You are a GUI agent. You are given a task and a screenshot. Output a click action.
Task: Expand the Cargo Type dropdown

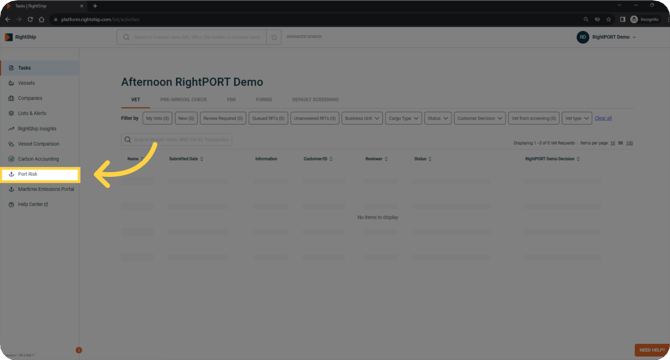[x=403, y=118]
